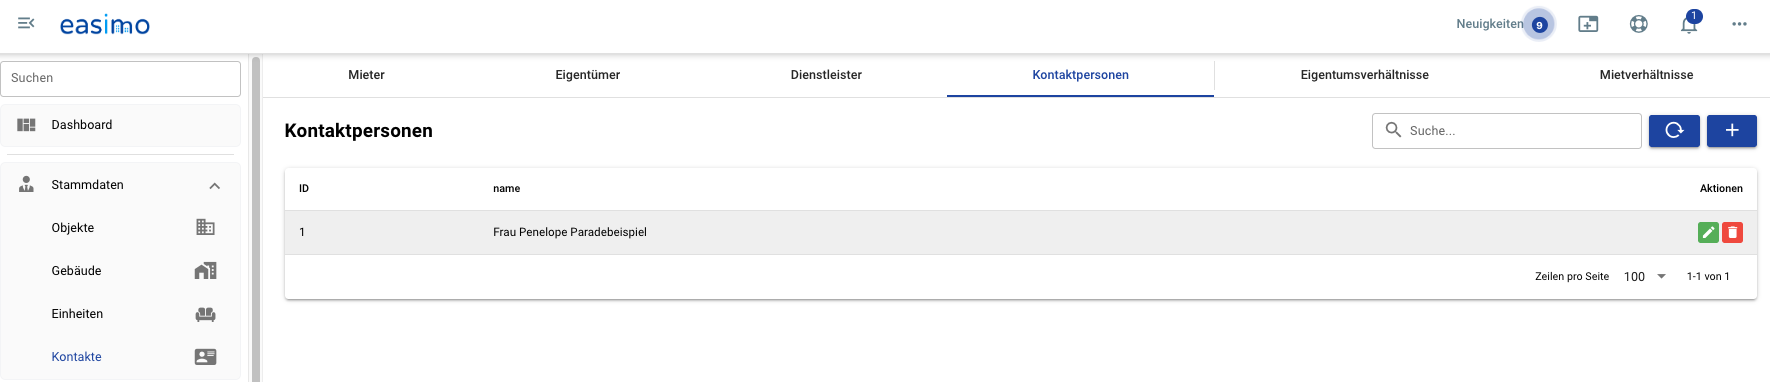Open the rows per page dropdown
Viewport: 1770px width, 382px height.
[1645, 277]
